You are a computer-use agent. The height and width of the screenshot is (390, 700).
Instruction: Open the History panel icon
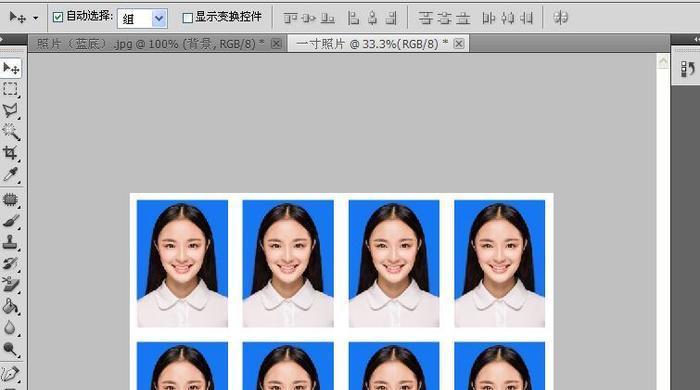688,69
